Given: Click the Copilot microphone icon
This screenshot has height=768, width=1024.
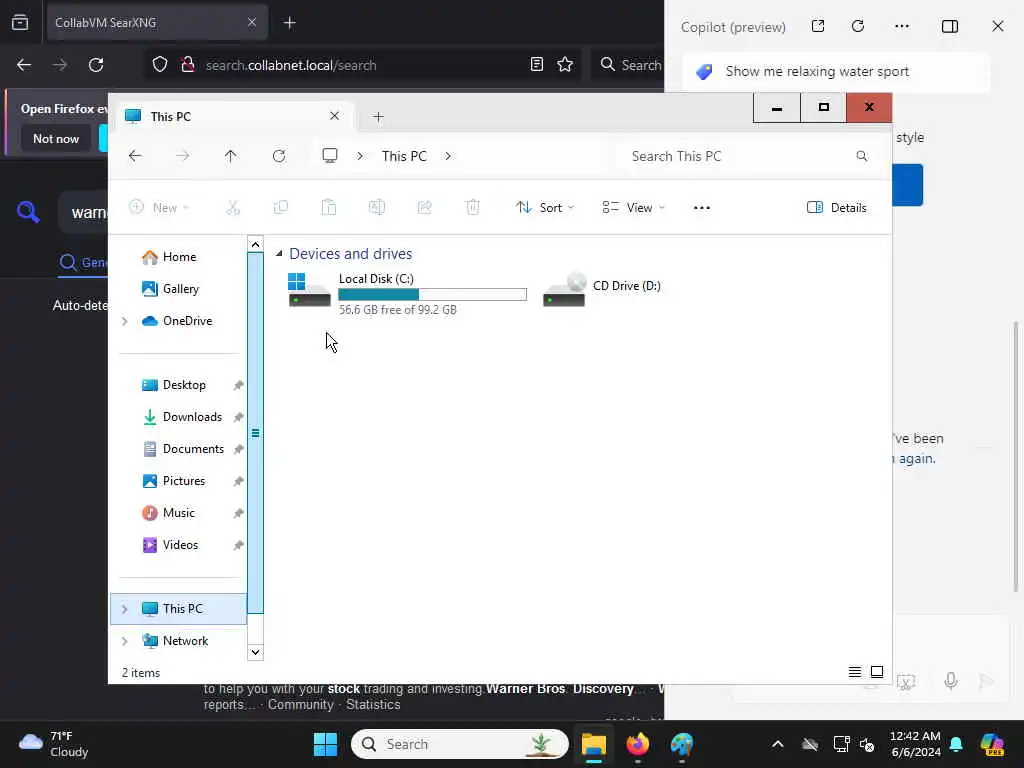Looking at the screenshot, I should click(x=951, y=681).
